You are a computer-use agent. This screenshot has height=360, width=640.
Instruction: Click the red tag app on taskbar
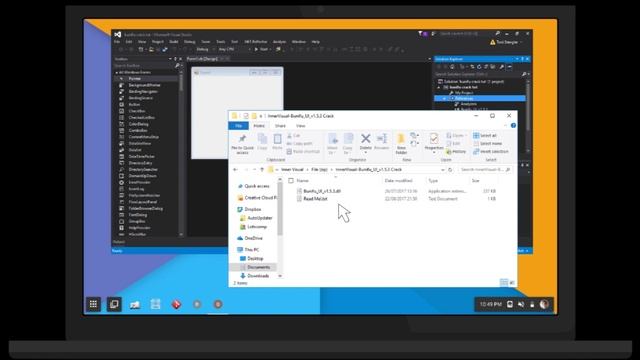pos(176,304)
